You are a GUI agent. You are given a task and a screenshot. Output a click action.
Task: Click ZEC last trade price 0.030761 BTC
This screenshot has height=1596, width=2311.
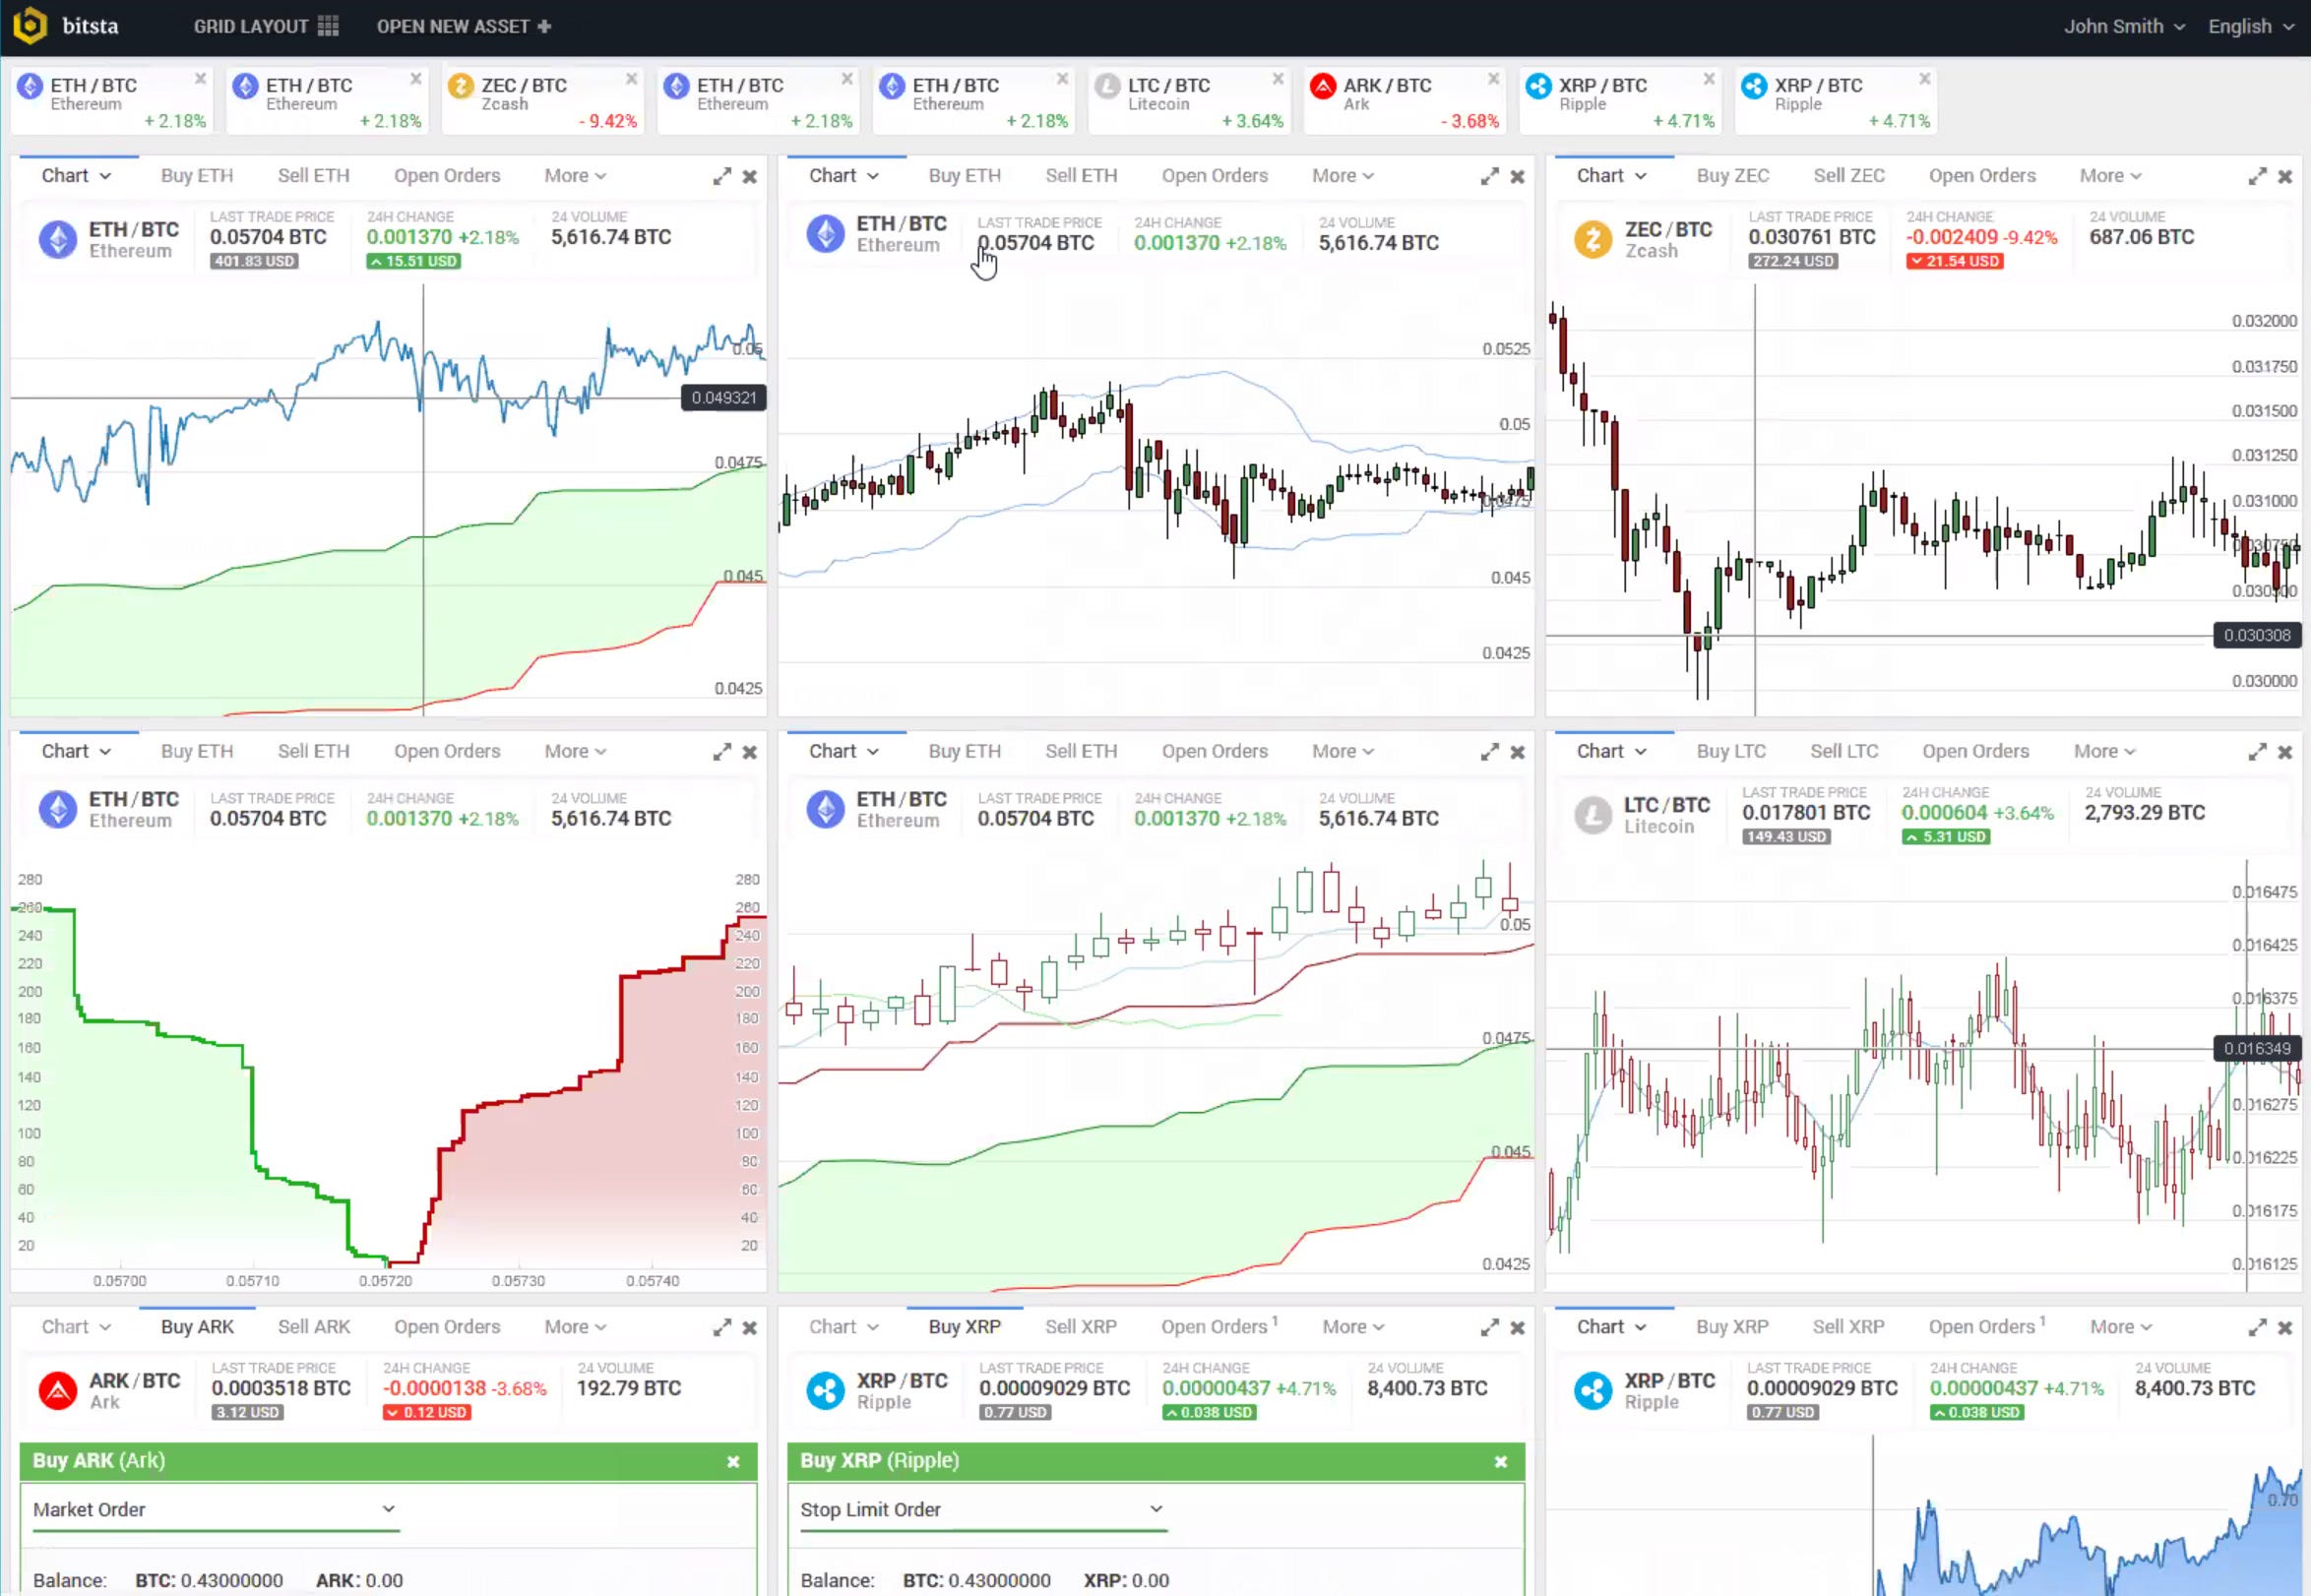pos(1811,237)
